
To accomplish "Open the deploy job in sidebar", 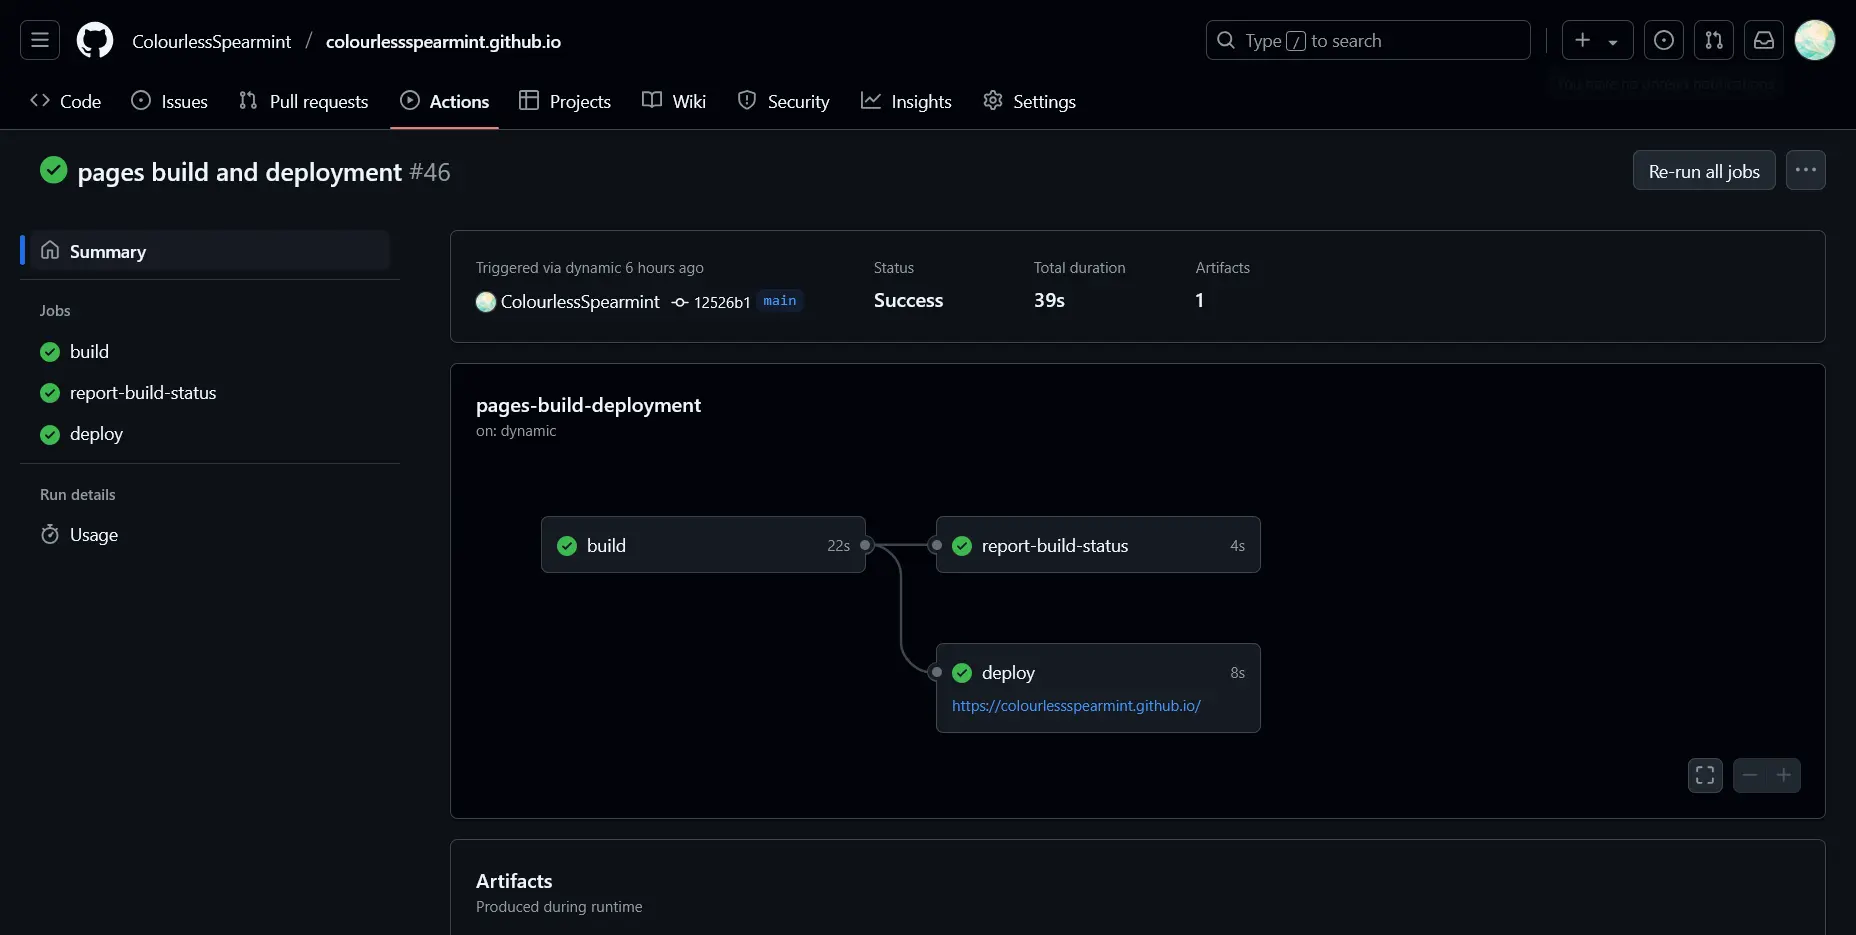I will coord(210,434).
